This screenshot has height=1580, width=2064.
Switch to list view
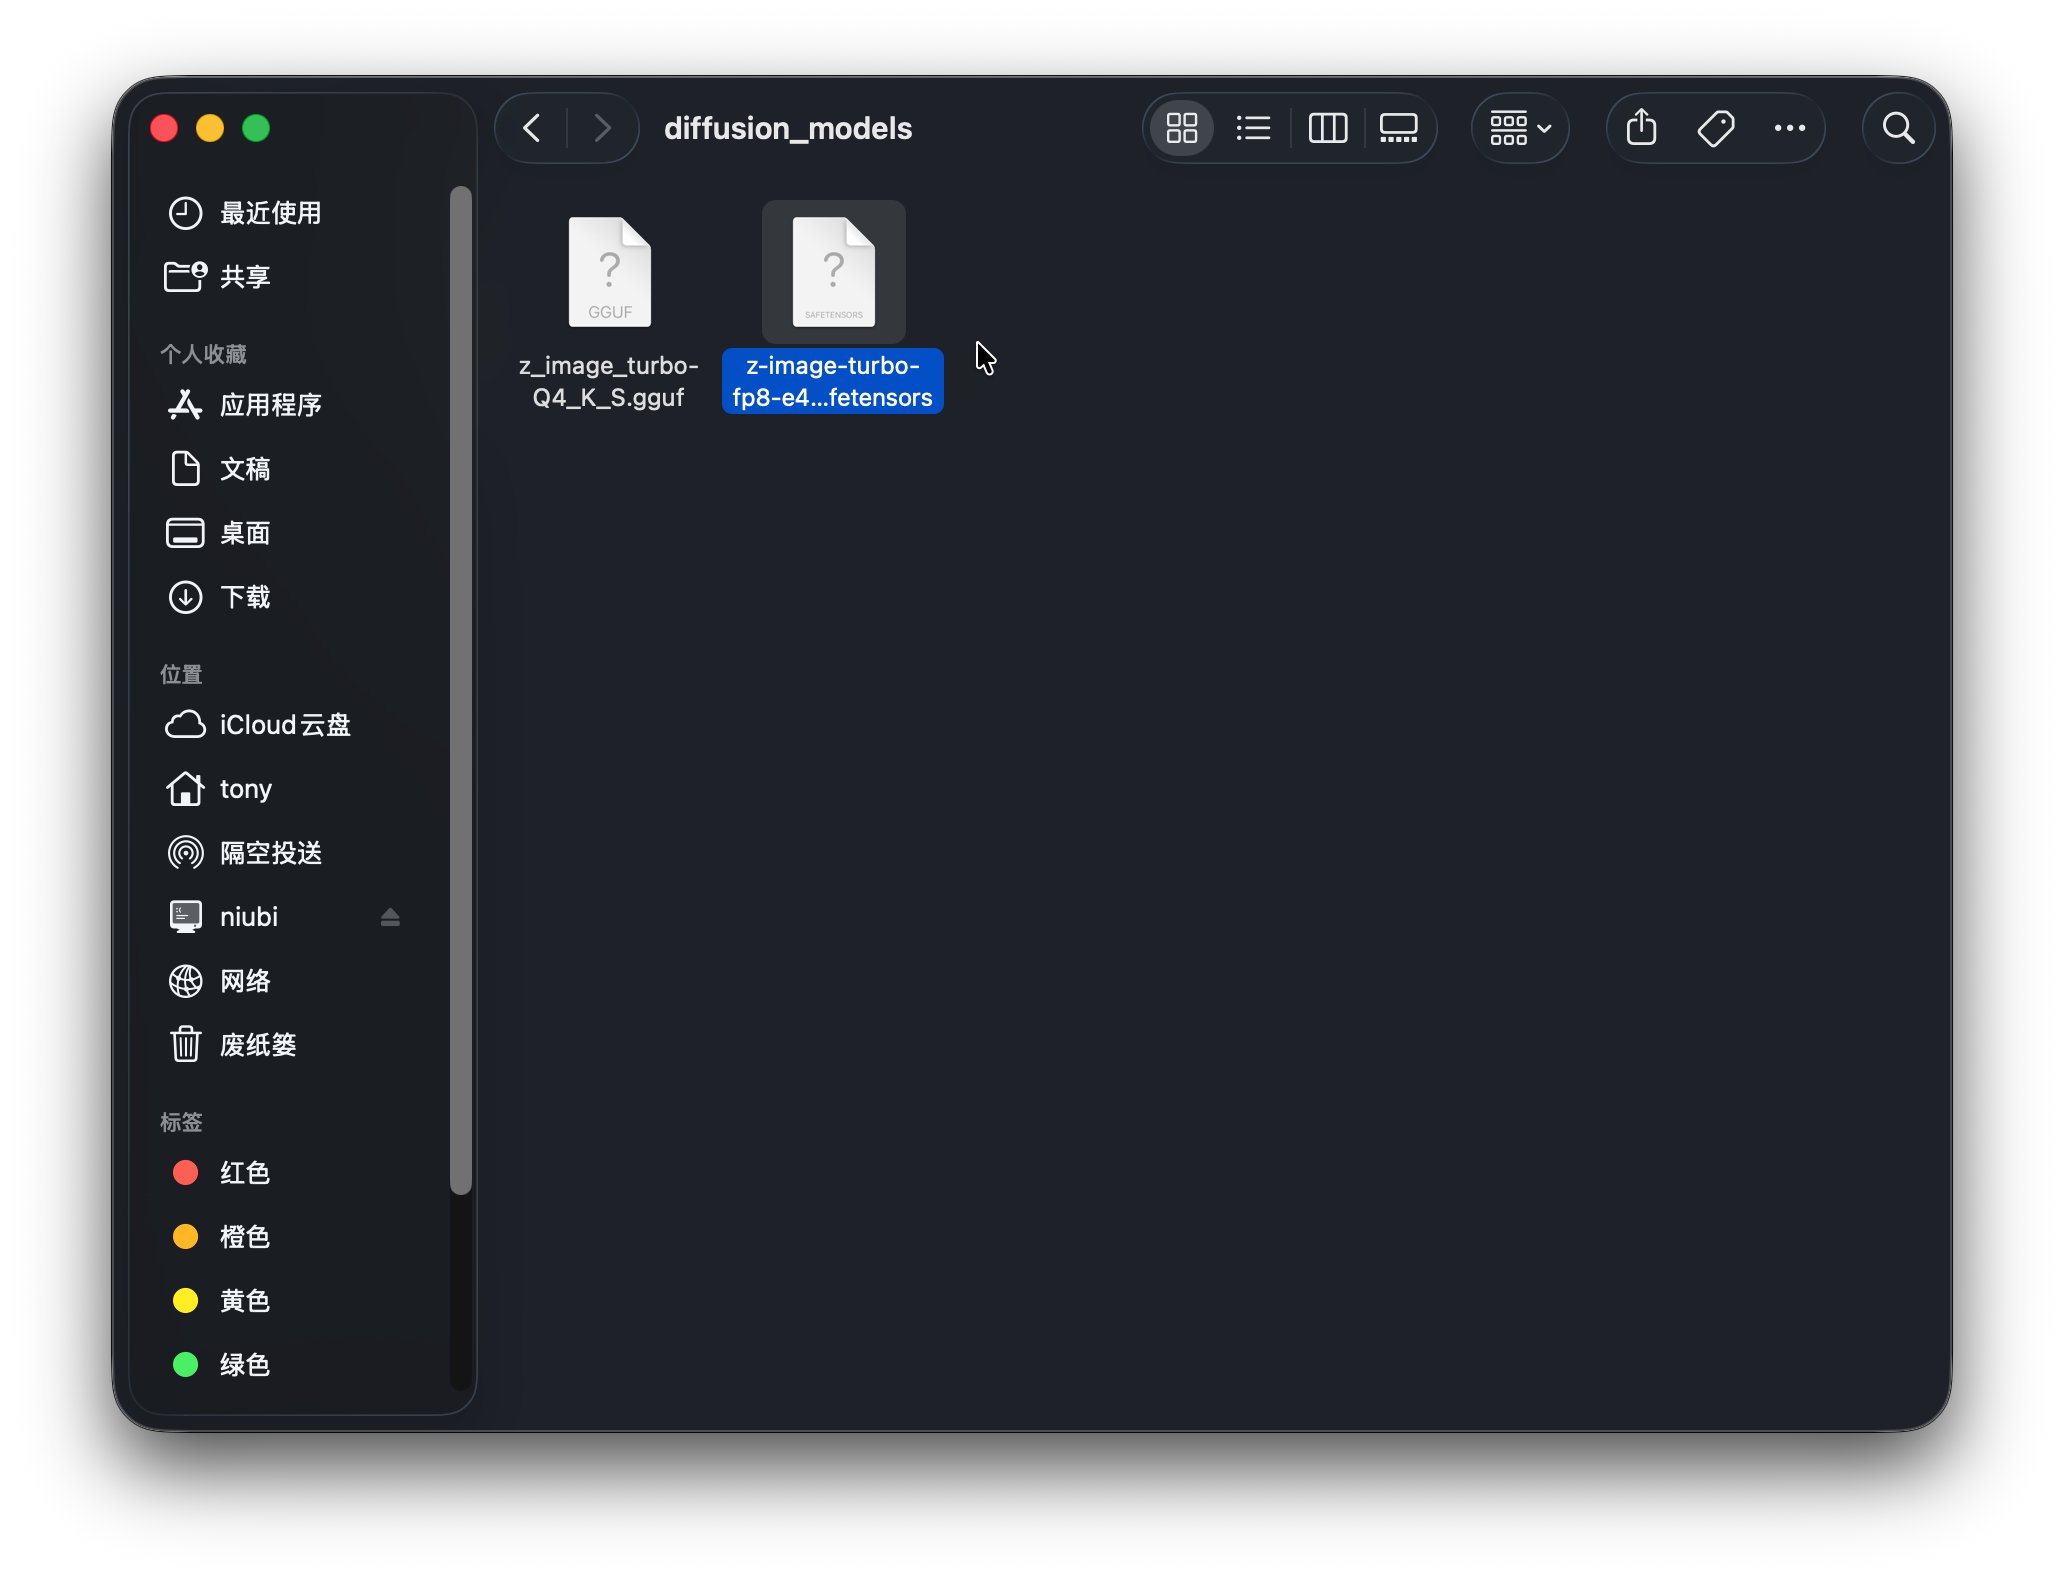point(1253,128)
